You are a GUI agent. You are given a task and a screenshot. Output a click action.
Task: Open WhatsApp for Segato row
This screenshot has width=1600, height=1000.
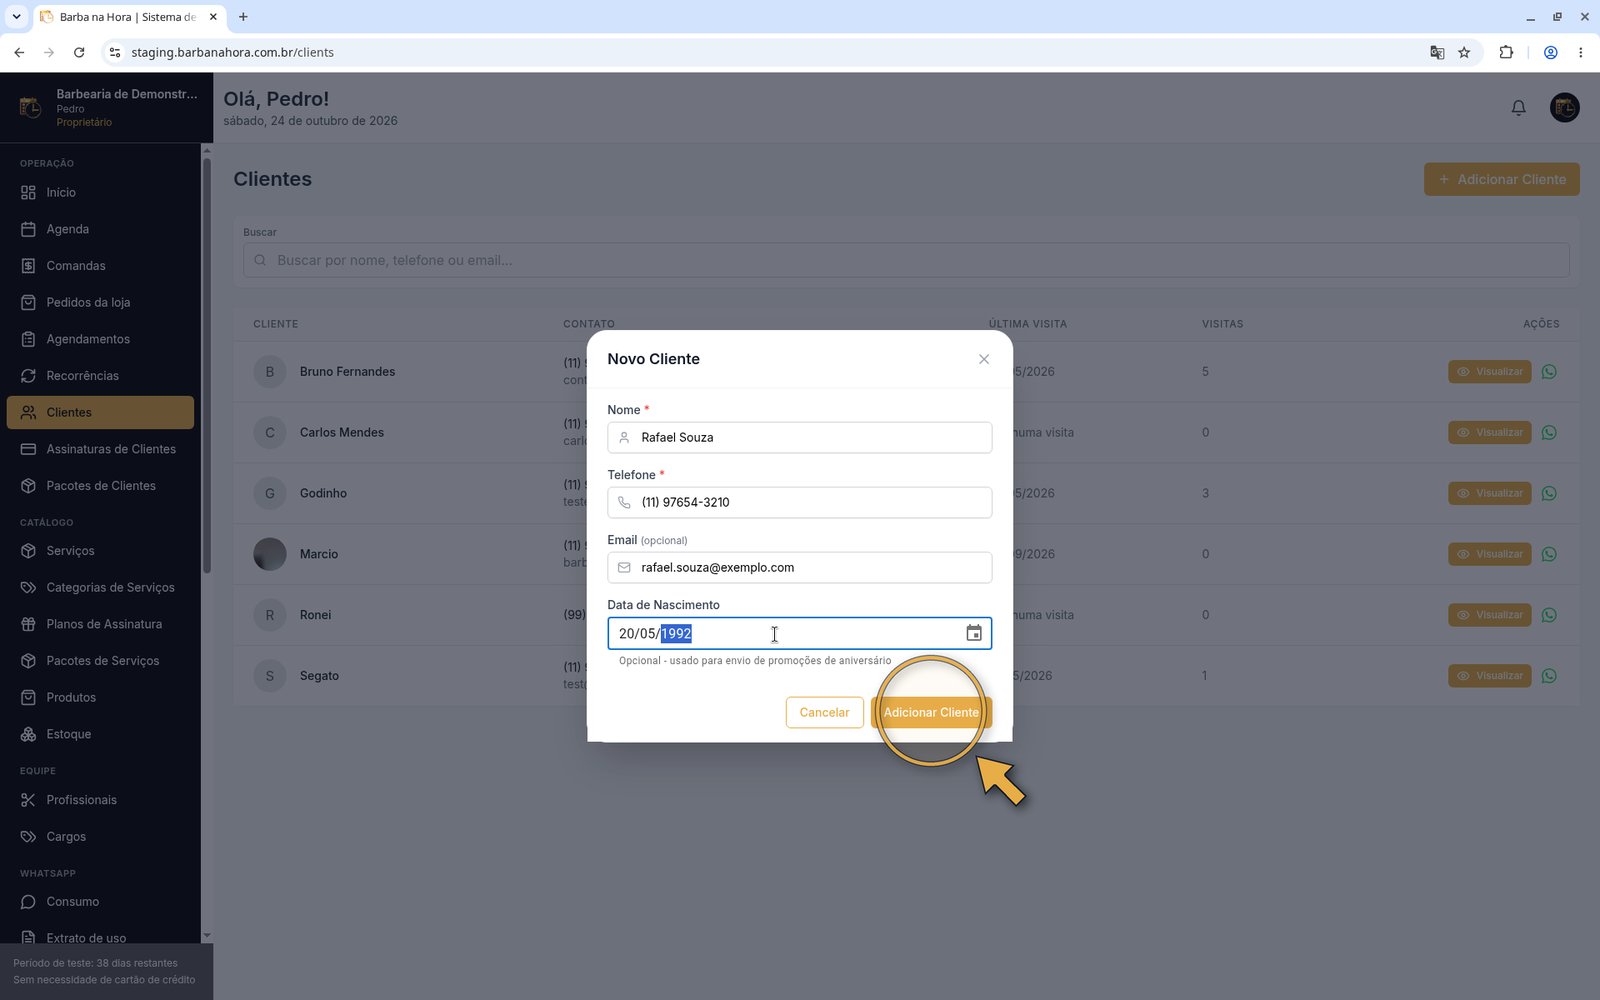pos(1549,676)
